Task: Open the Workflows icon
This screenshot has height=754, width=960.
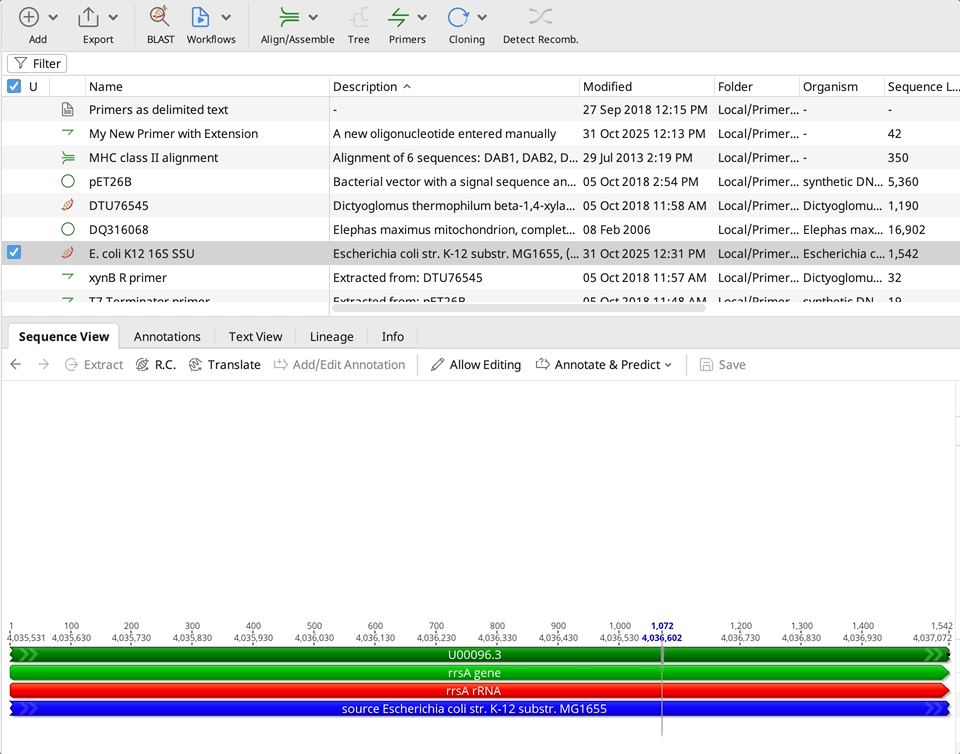Action: (x=200, y=17)
